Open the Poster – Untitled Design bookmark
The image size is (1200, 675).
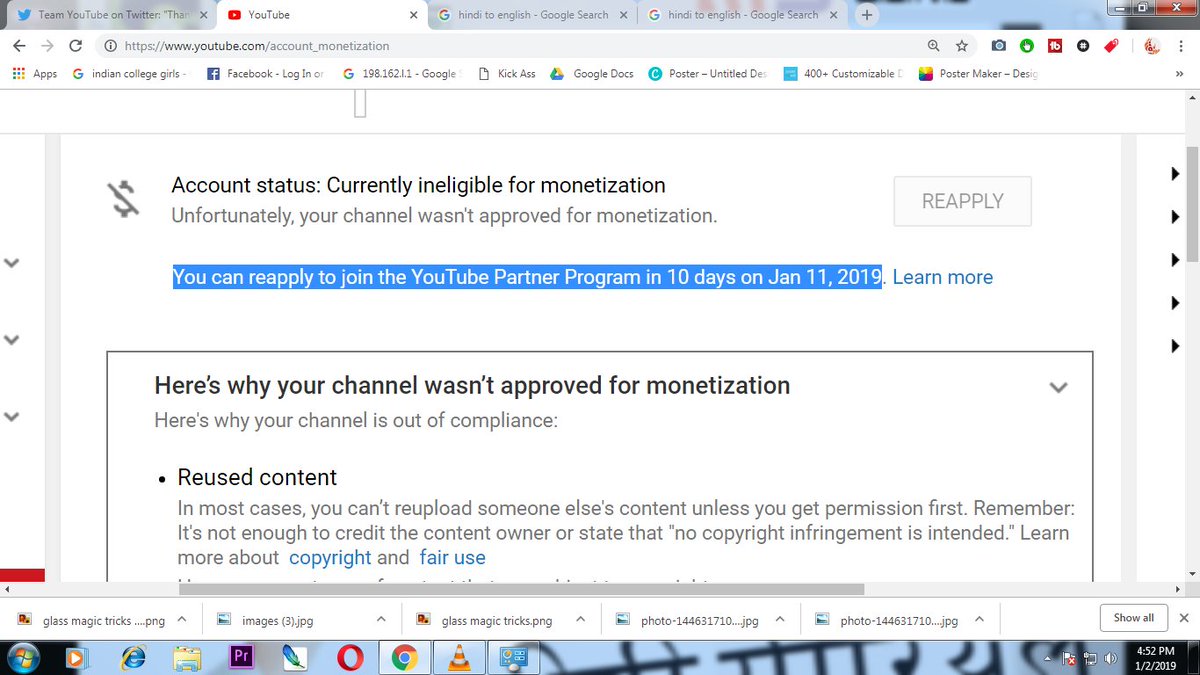tap(708, 73)
